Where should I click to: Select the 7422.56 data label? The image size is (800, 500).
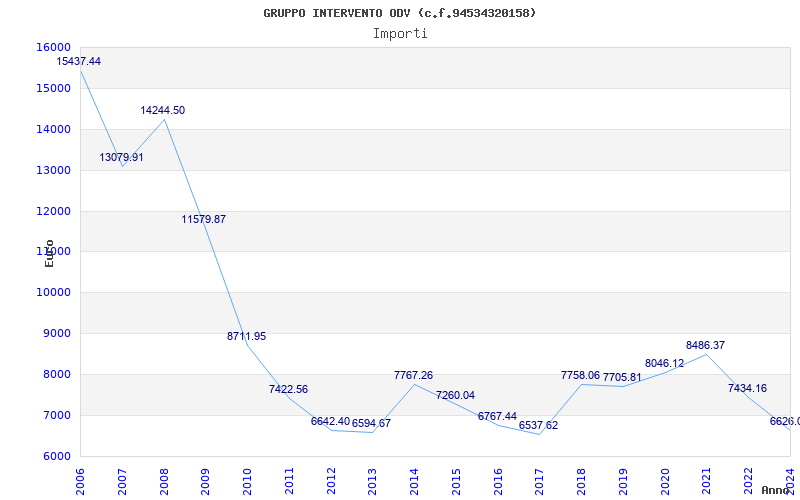point(288,389)
